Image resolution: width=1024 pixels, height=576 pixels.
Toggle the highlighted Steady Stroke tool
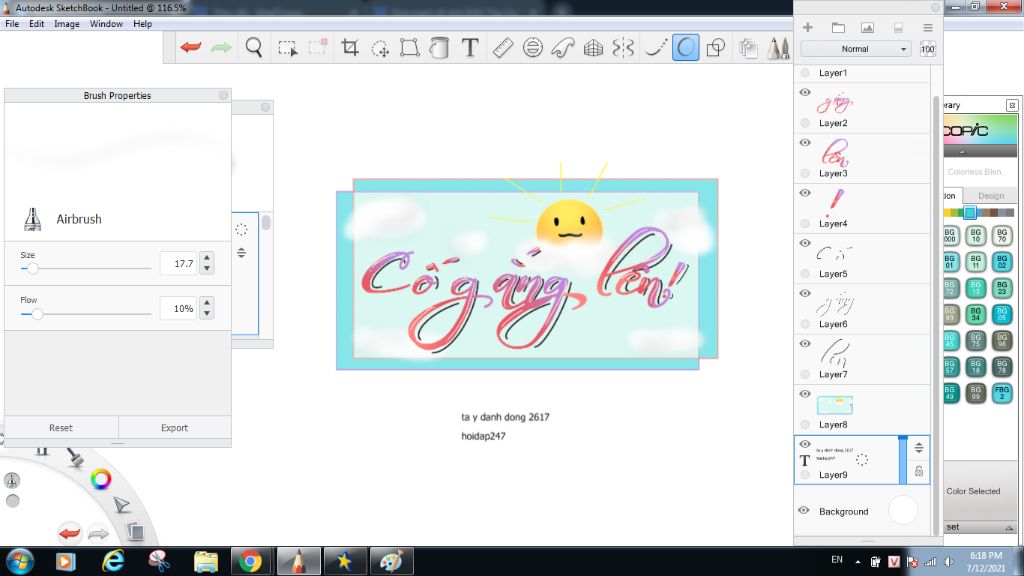pyautogui.click(x=686, y=48)
